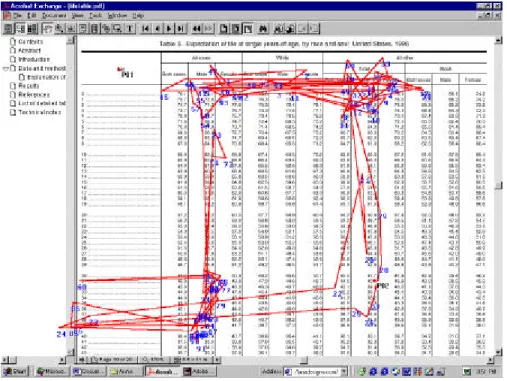Open Find with the binoculars icon
Image resolution: width=507 pixels, height=381 pixels.
tap(263, 29)
